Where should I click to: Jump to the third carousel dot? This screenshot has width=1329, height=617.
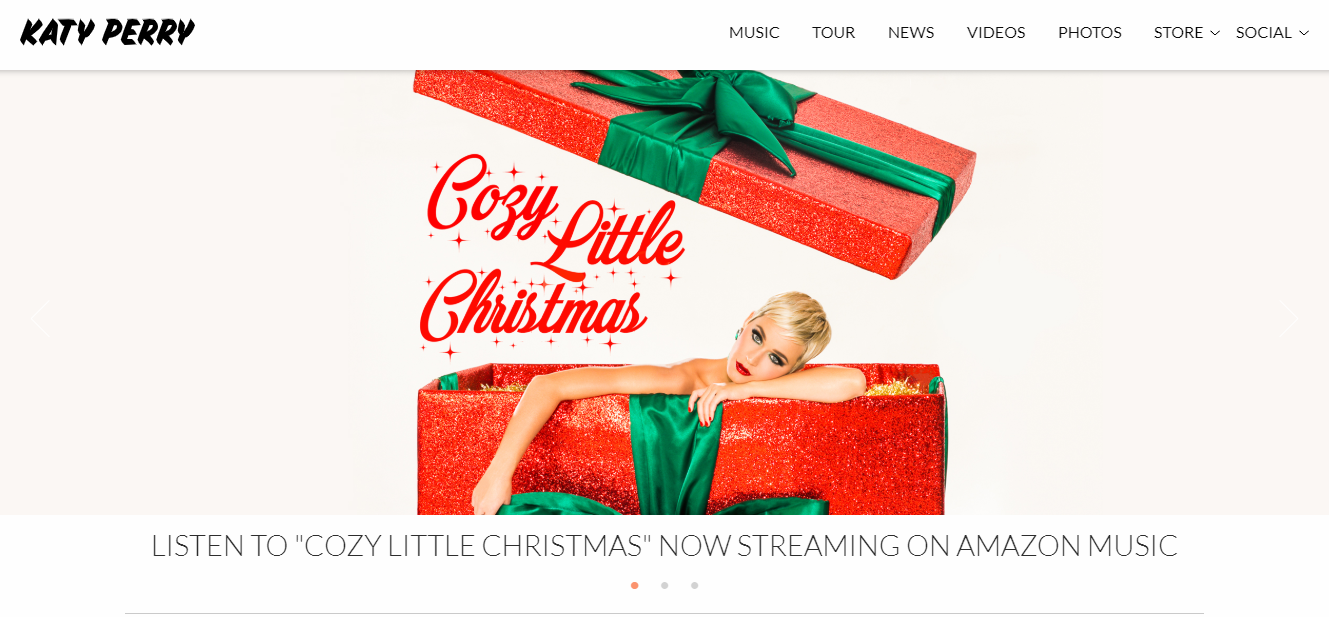click(694, 585)
